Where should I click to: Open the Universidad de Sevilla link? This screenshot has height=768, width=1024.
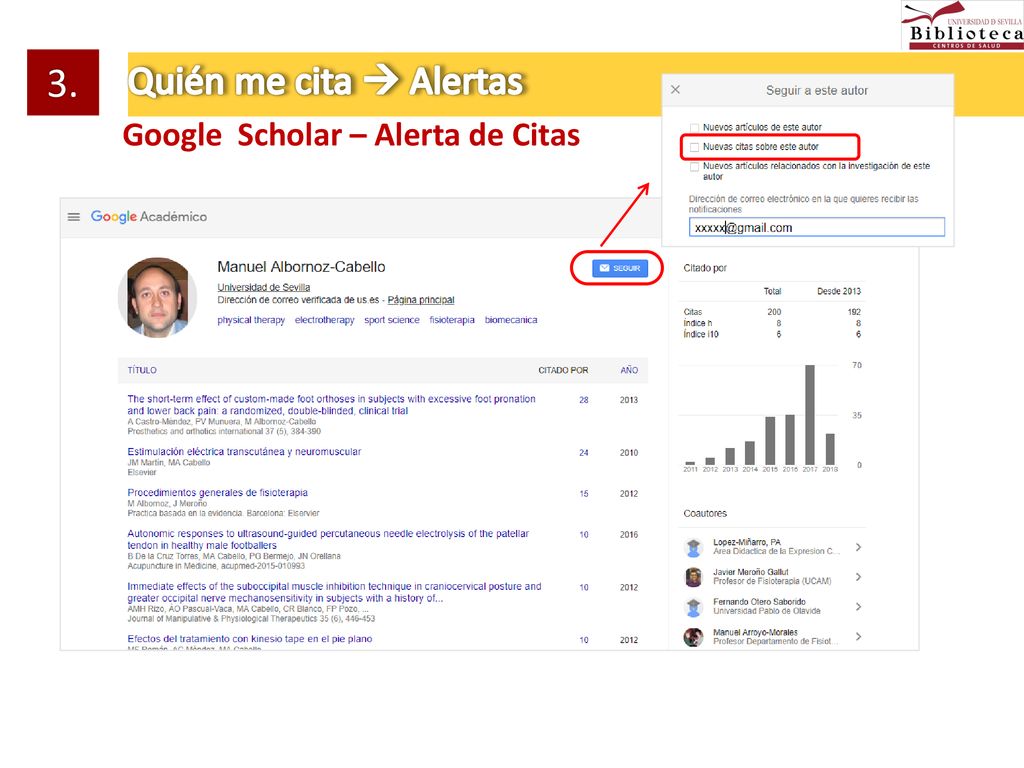tap(264, 287)
